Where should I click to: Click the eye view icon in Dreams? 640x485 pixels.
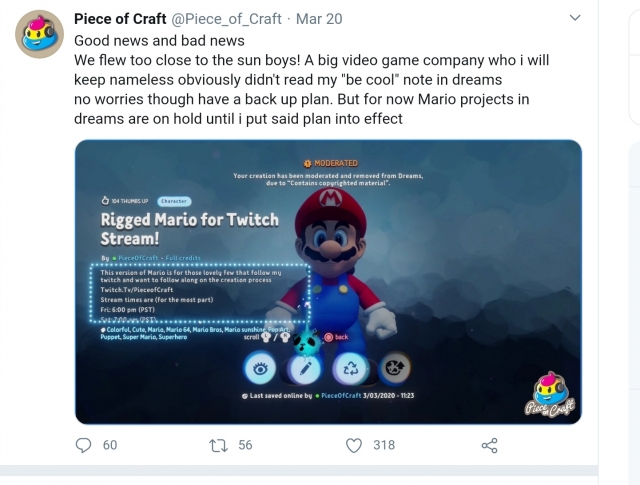(x=260, y=369)
